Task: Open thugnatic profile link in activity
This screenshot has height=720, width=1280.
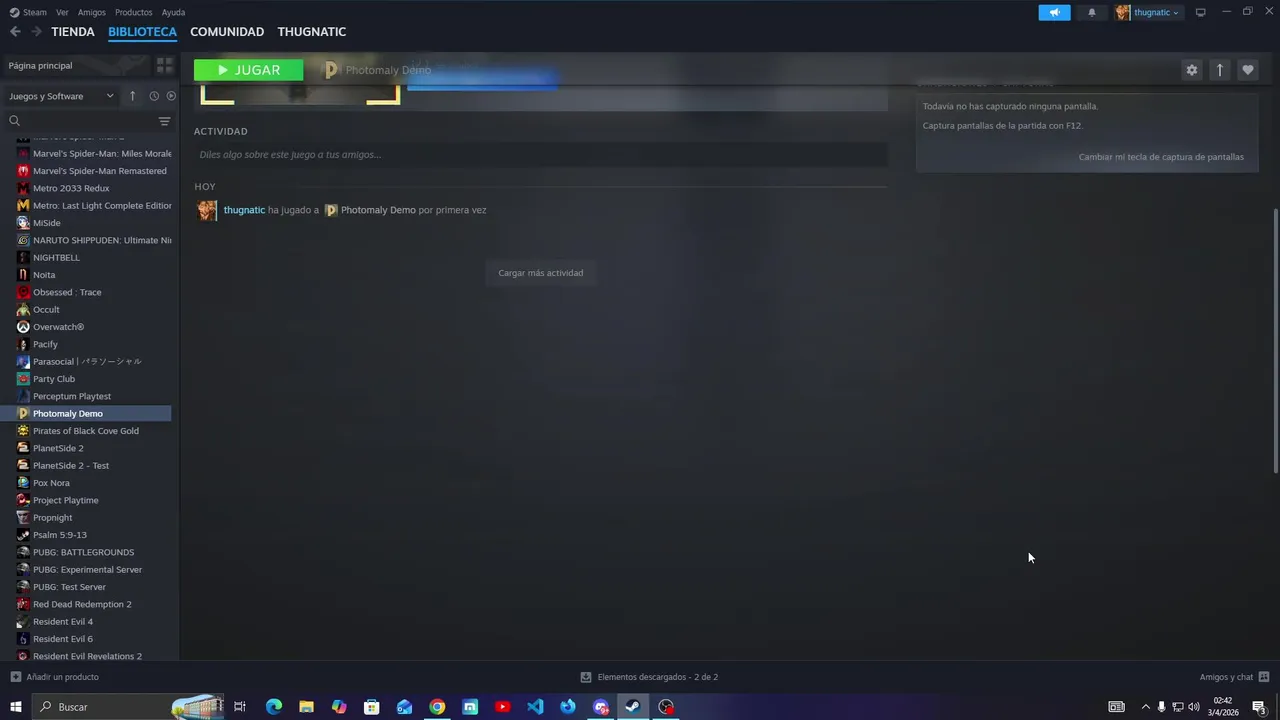Action: point(244,210)
